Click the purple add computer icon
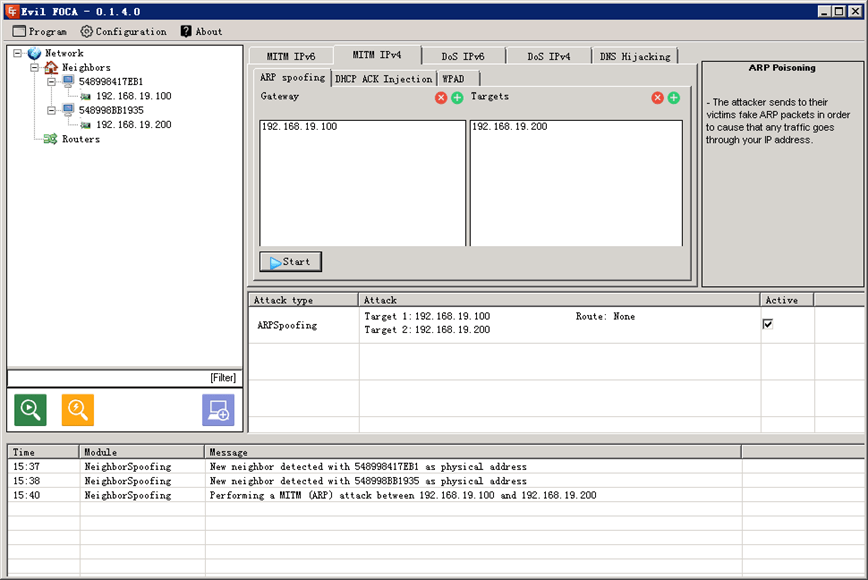The width and height of the screenshot is (868, 580). pos(218,410)
